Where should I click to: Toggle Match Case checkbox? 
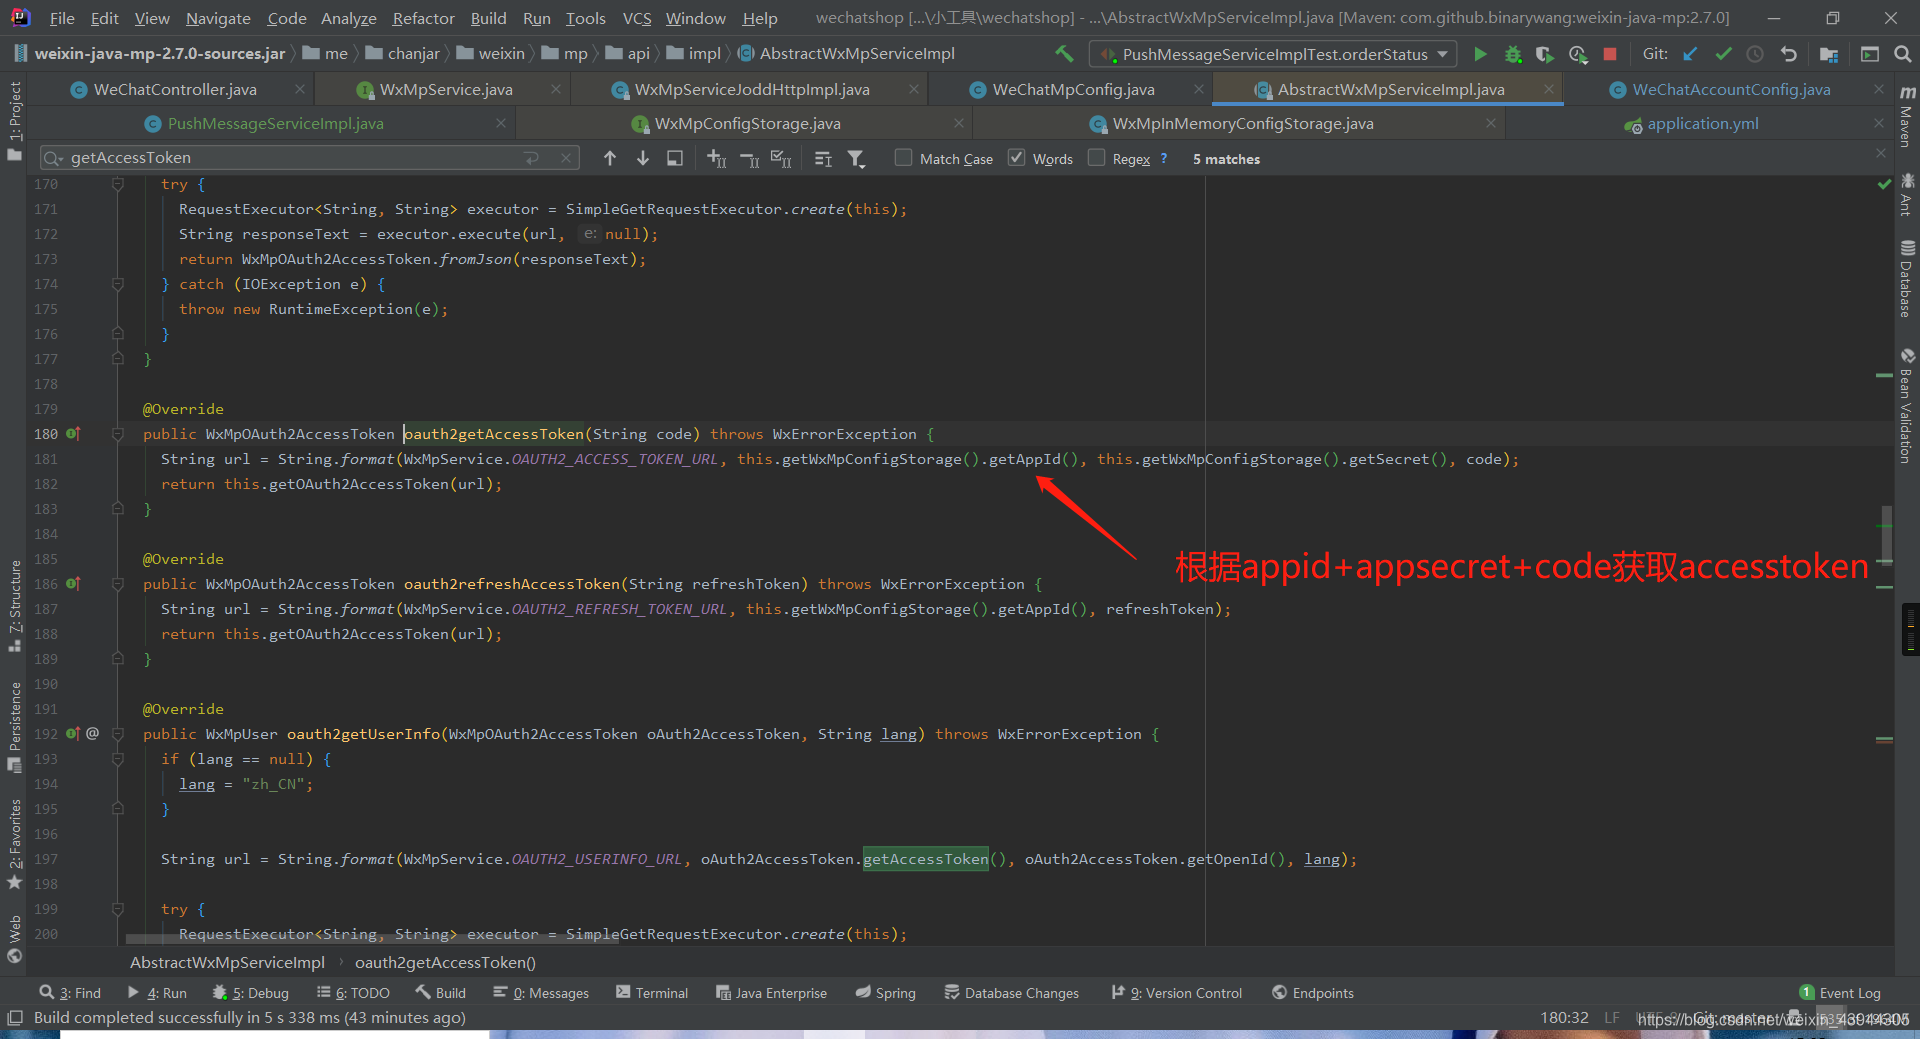pyautogui.click(x=903, y=158)
